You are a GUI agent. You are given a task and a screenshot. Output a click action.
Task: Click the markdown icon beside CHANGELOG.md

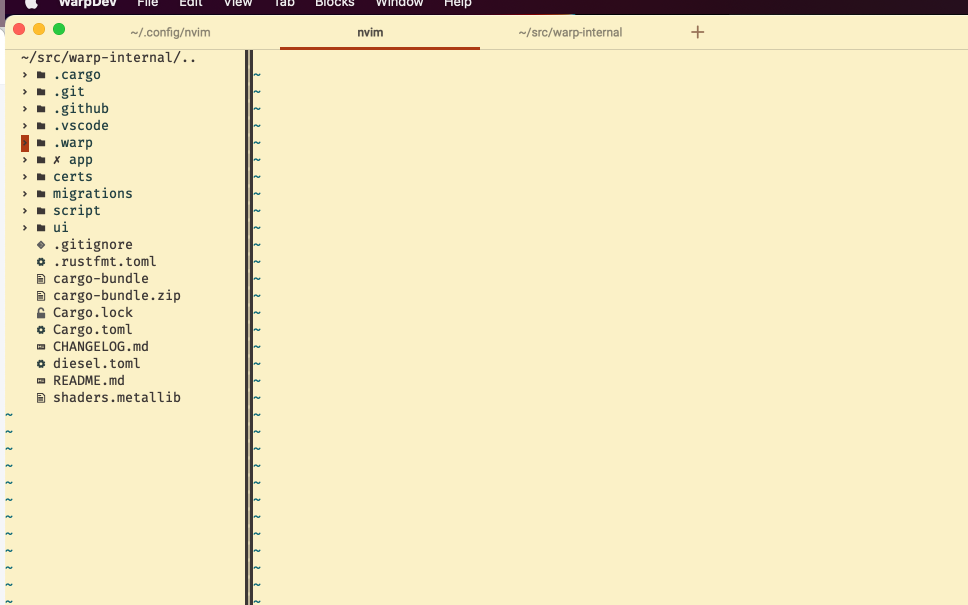tap(40, 346)
